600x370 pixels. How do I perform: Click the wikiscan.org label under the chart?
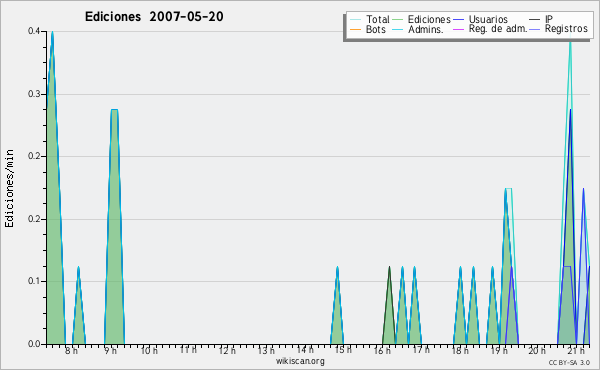click(300, 361)
